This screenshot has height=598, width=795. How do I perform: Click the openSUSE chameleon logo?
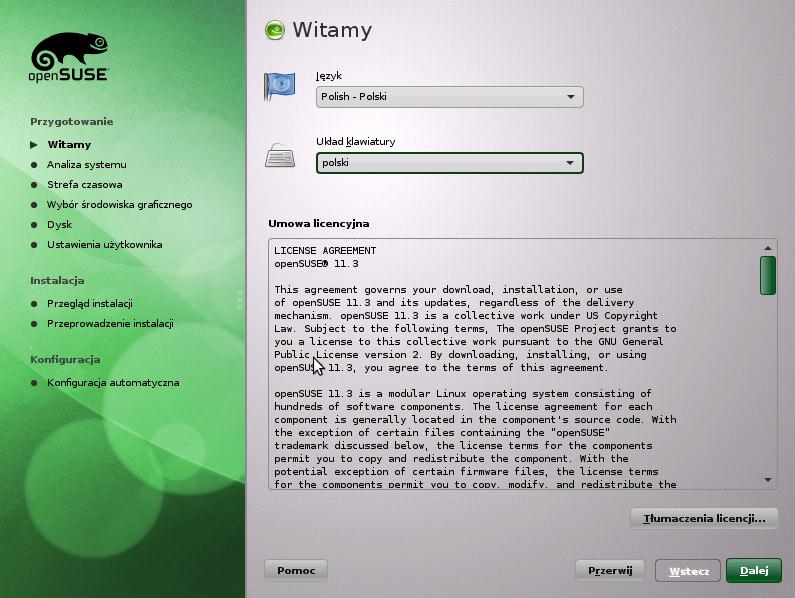coord(68,57)
